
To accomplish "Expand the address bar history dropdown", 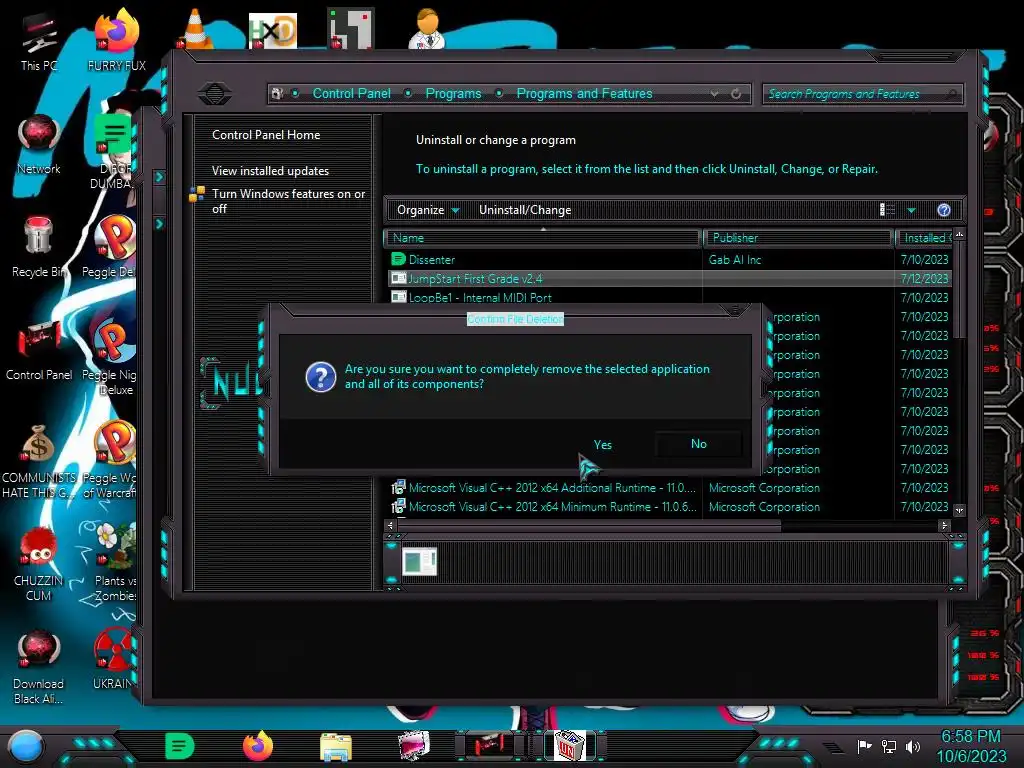I will [x=714, y=94].
